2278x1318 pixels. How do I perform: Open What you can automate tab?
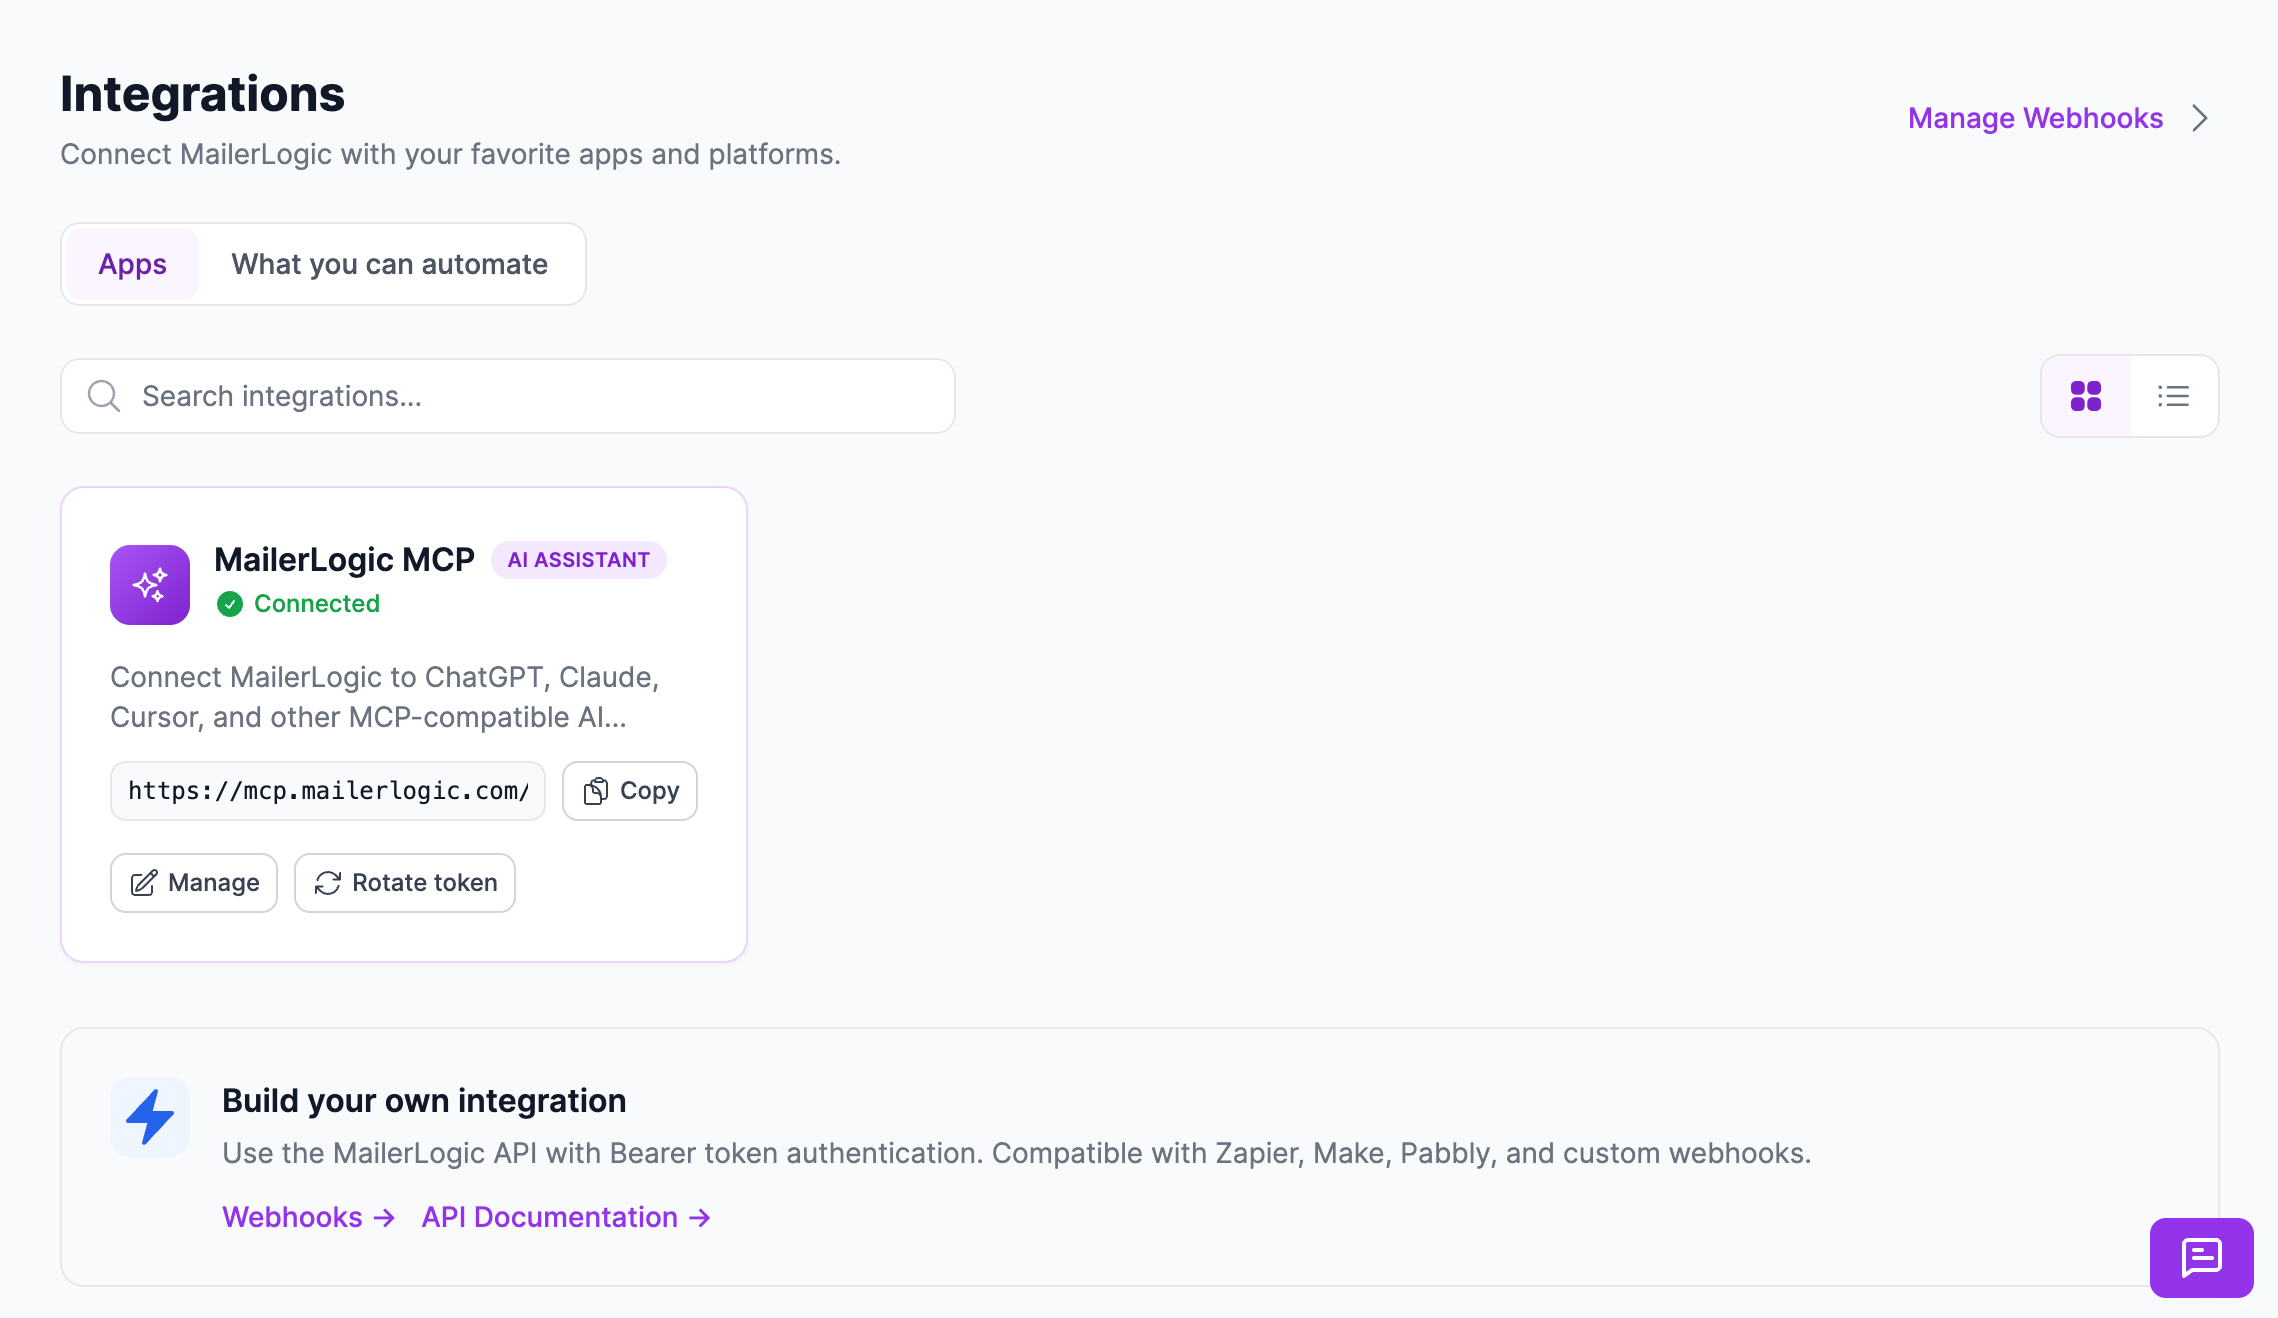tap(390, 264)
